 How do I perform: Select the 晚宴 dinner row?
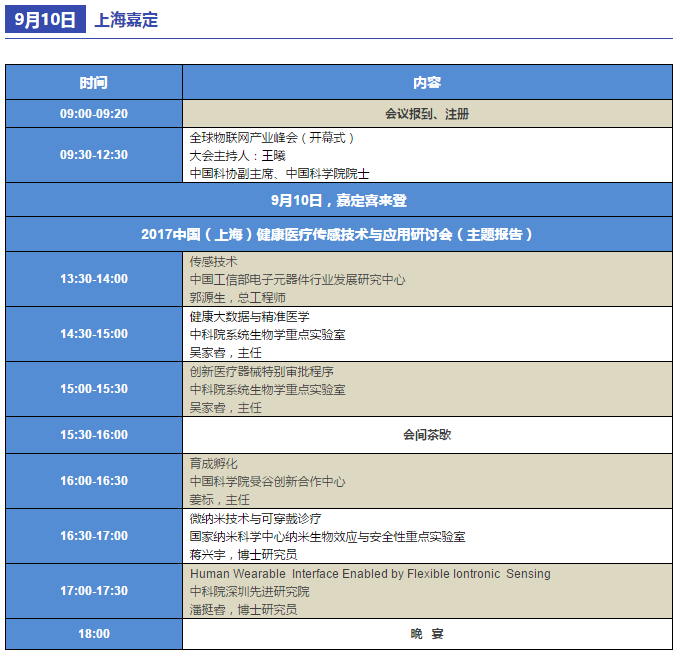(427, 633)
